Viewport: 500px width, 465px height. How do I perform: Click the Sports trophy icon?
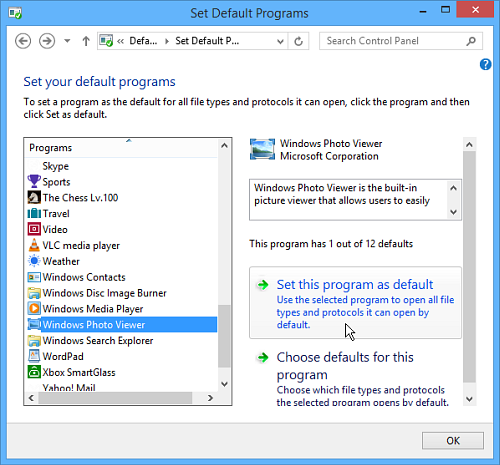[34, 181]
